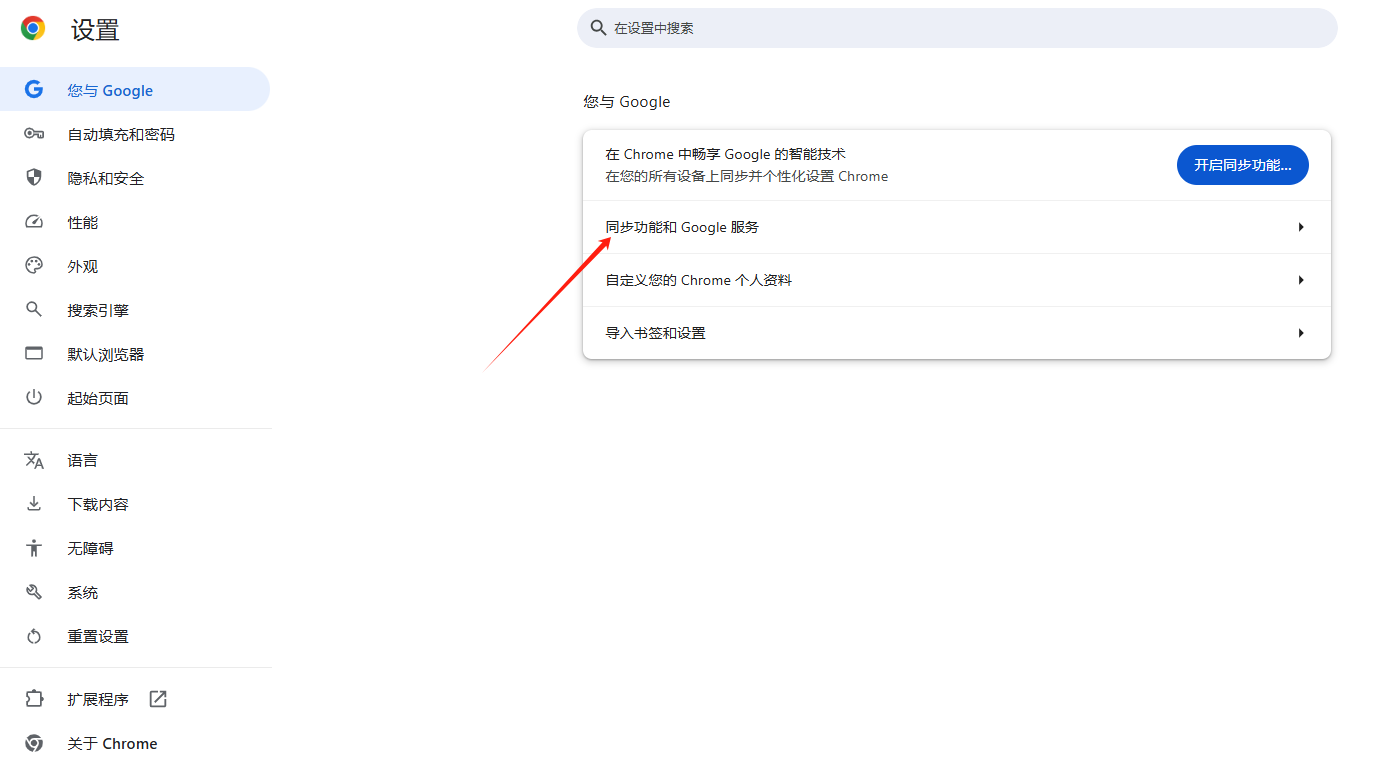Open 起始页面 settings section
This screenshot has height=784, width=1392.
pos(135,398)
